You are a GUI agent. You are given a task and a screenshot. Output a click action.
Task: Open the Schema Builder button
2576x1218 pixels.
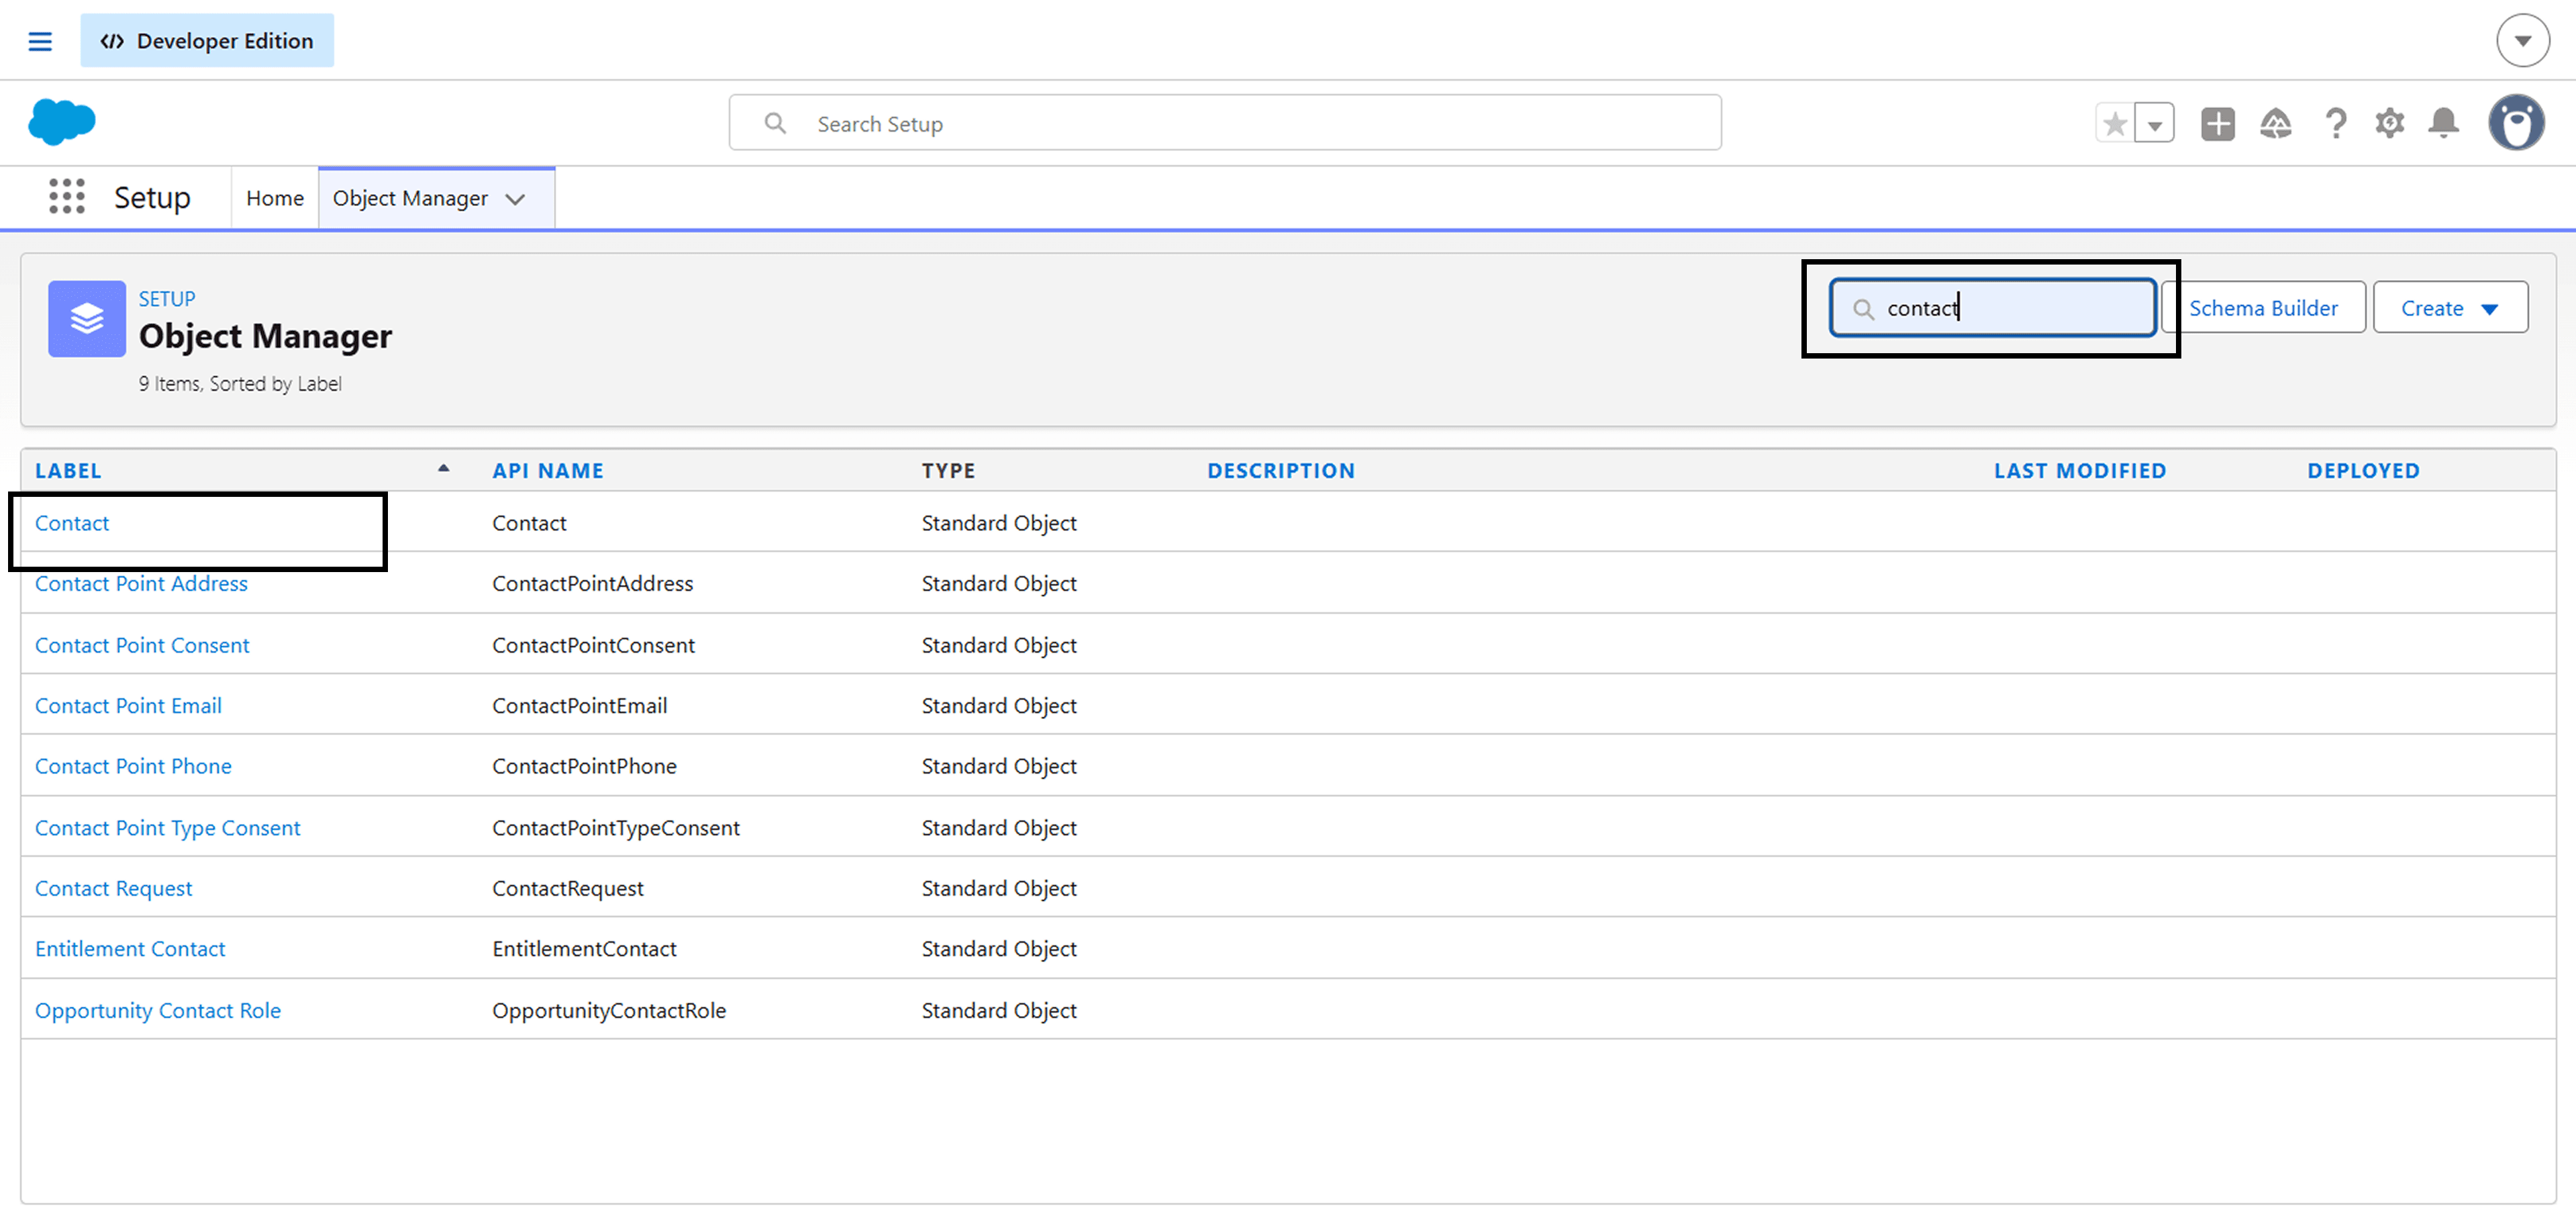2263,308
